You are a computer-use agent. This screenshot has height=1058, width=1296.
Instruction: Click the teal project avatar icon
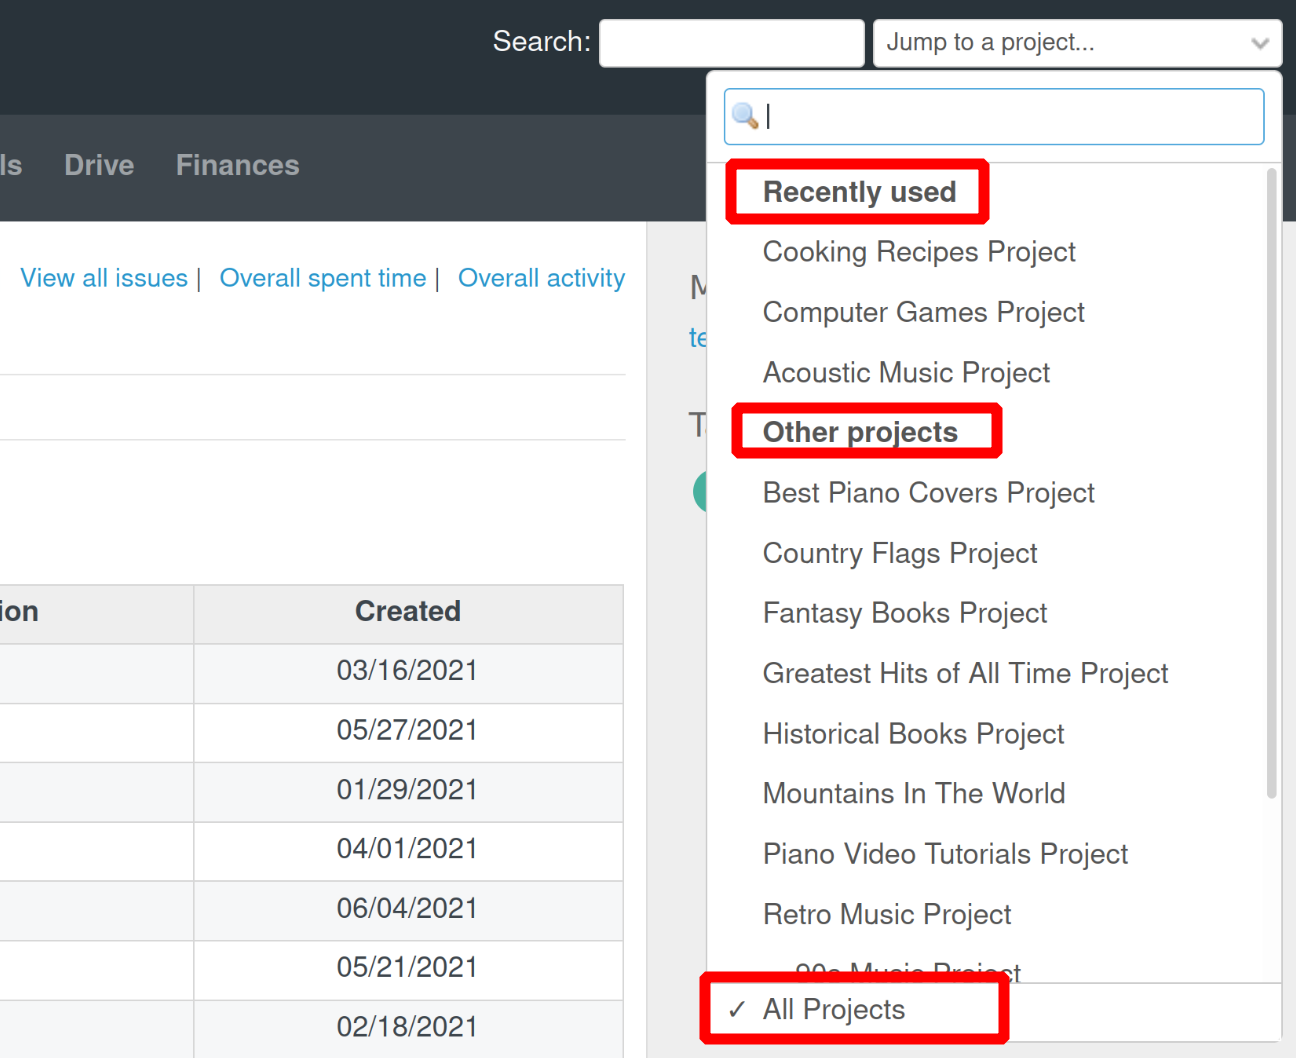tap(704, 491)
